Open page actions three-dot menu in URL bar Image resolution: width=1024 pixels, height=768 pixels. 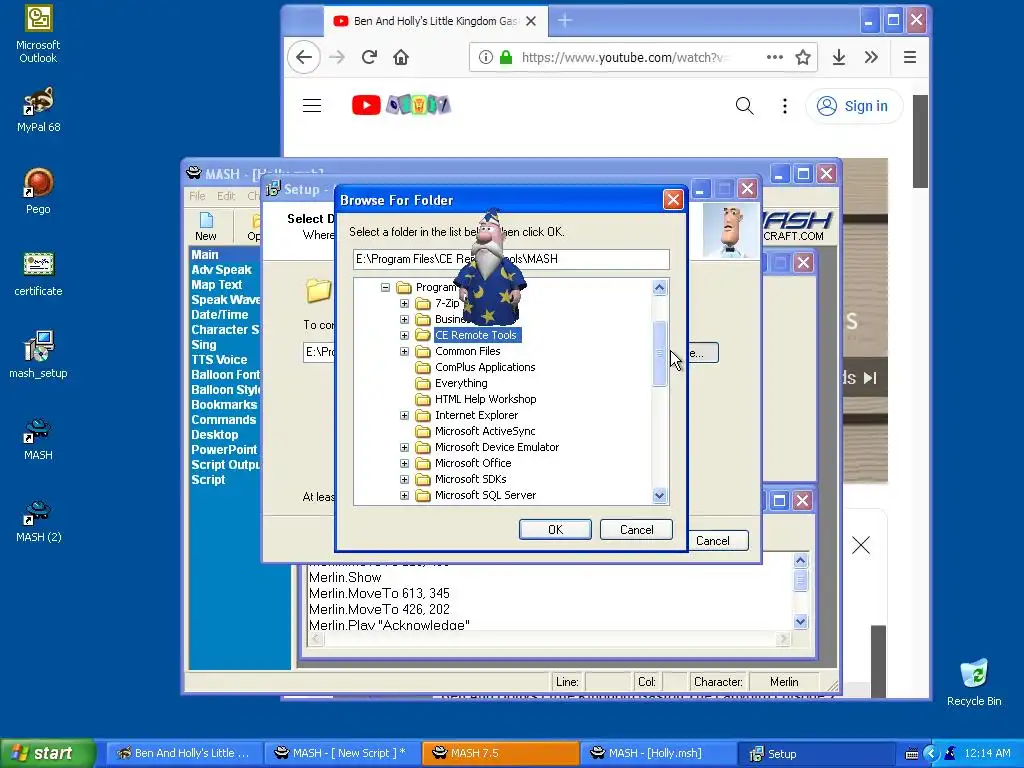775,57
